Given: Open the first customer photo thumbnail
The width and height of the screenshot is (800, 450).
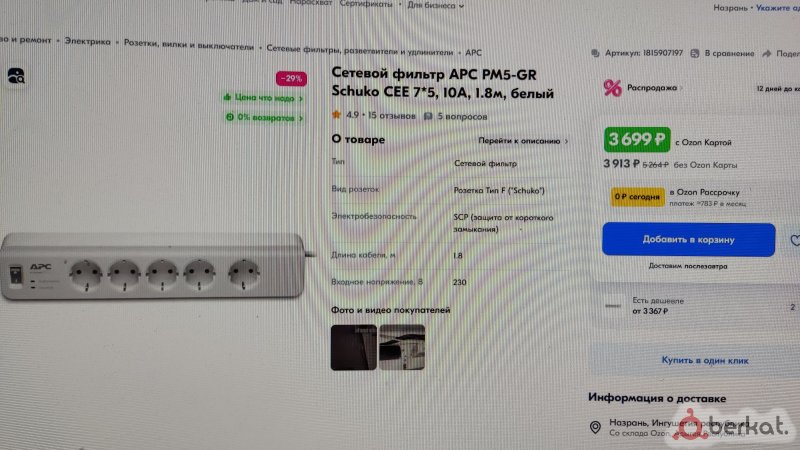Looking at the screenshot, I should (x=354, y=347).
